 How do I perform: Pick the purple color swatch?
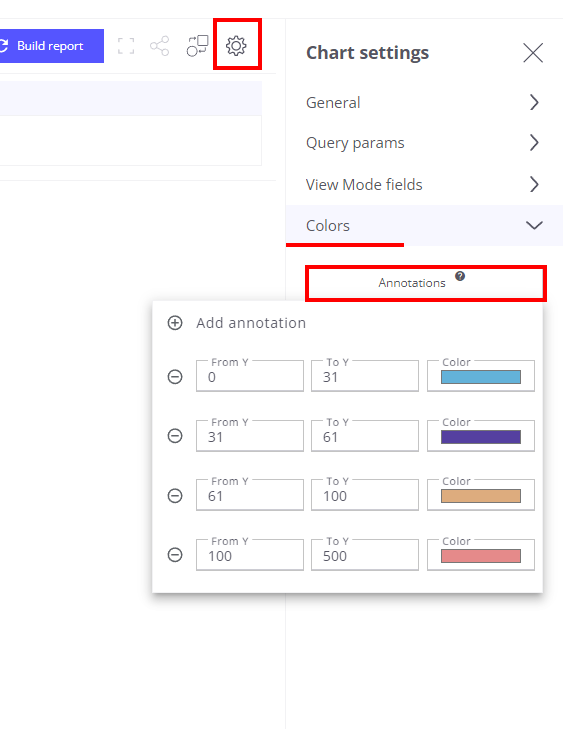[x=481, y=437]
